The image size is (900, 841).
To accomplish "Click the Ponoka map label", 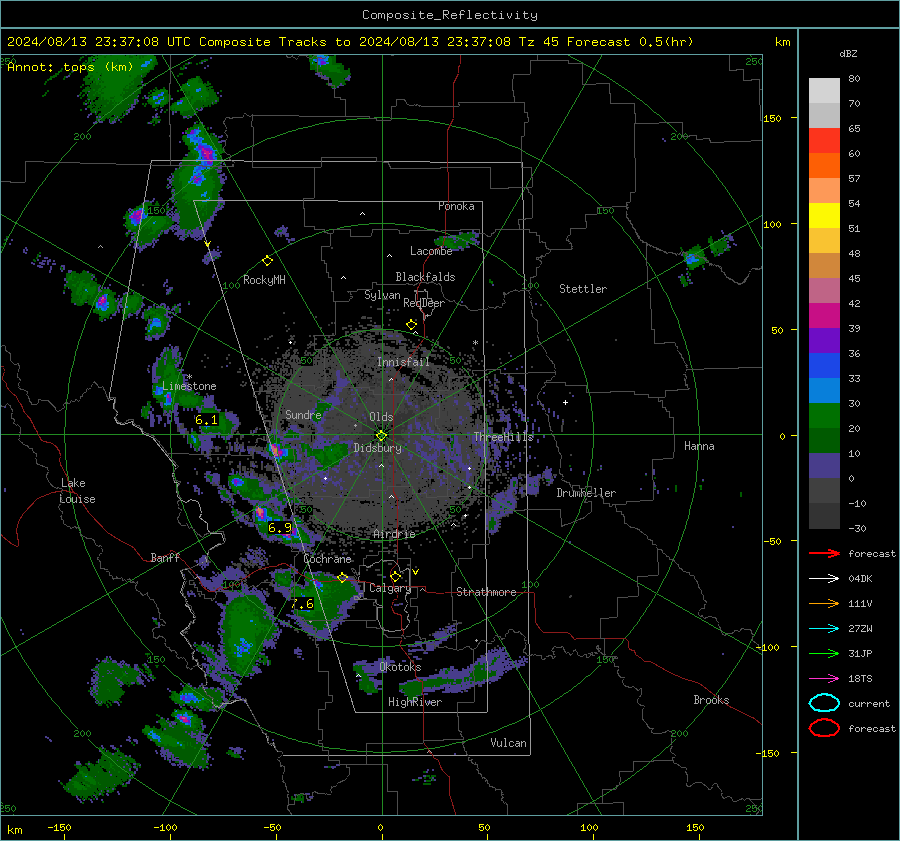I will click(x=456, y=206).
